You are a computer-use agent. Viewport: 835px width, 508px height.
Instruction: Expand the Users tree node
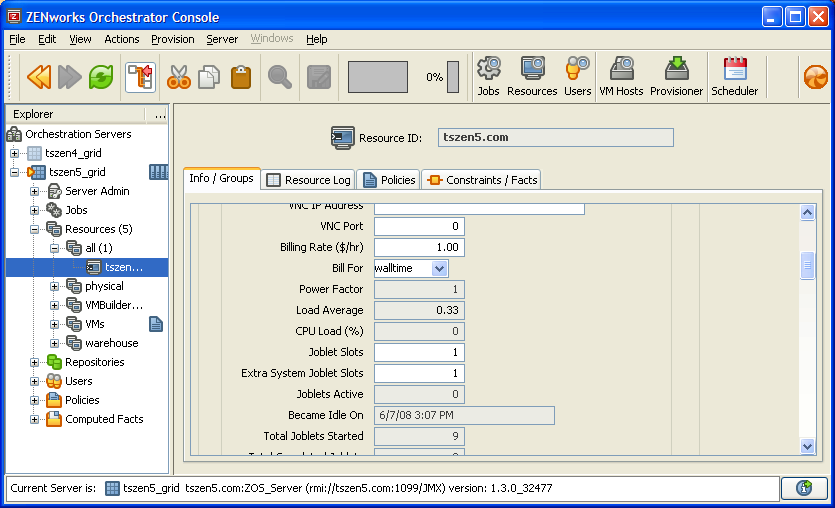34,381
